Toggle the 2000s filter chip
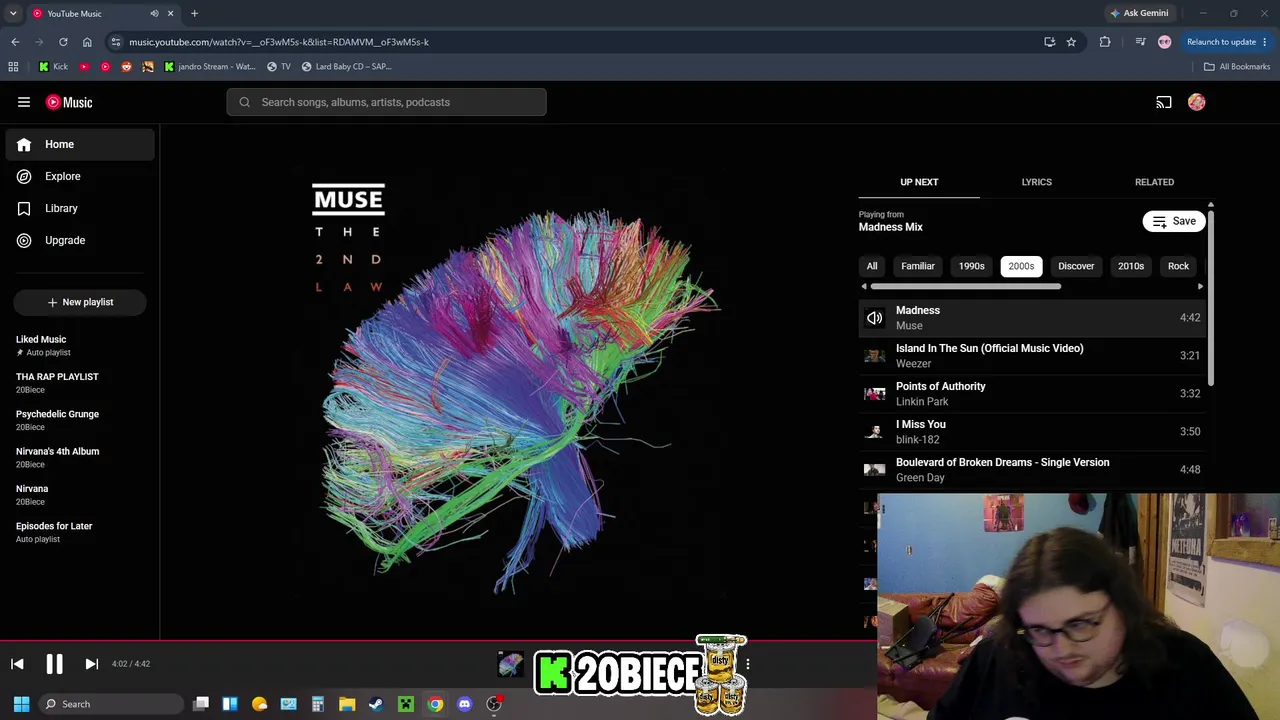 [1021, 266]
